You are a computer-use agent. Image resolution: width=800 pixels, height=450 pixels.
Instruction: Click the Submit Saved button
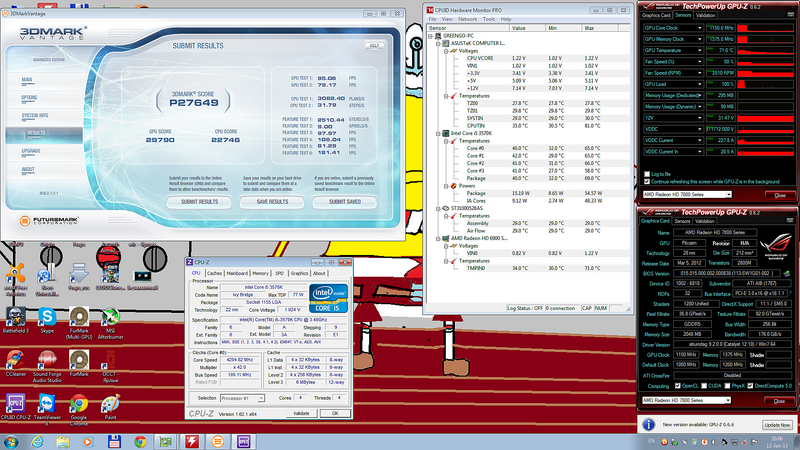(x=345, y=202)
